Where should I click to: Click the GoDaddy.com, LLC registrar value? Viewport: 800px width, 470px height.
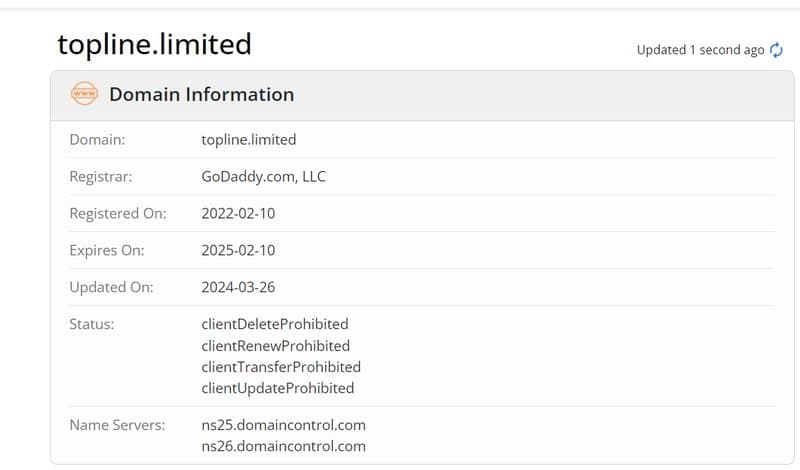pos(263,177)
